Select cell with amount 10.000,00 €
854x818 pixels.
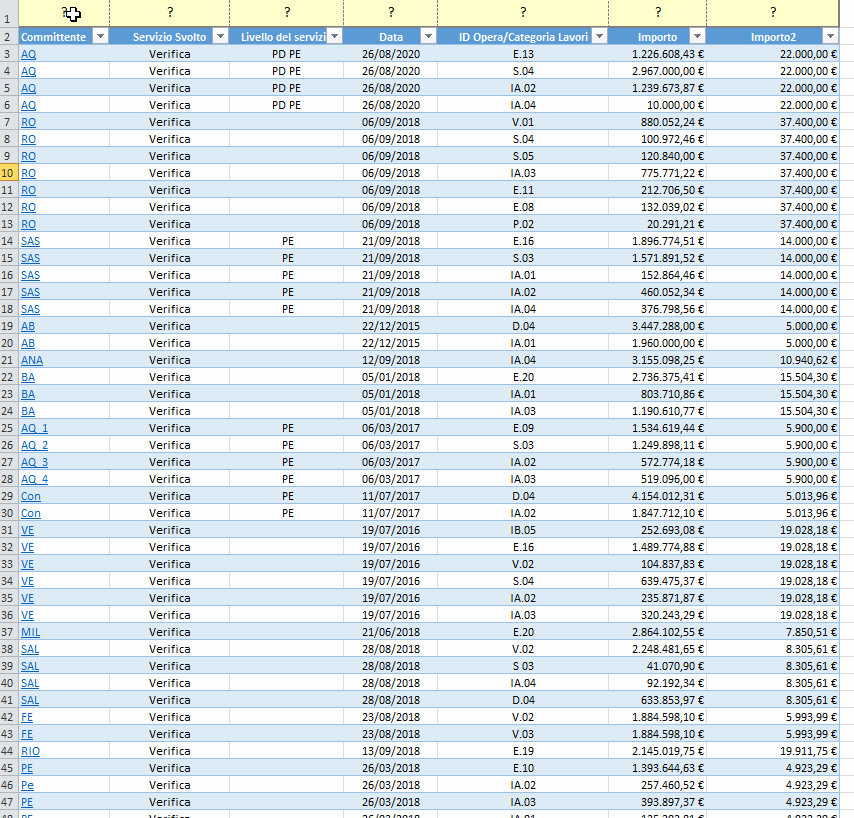657,105
